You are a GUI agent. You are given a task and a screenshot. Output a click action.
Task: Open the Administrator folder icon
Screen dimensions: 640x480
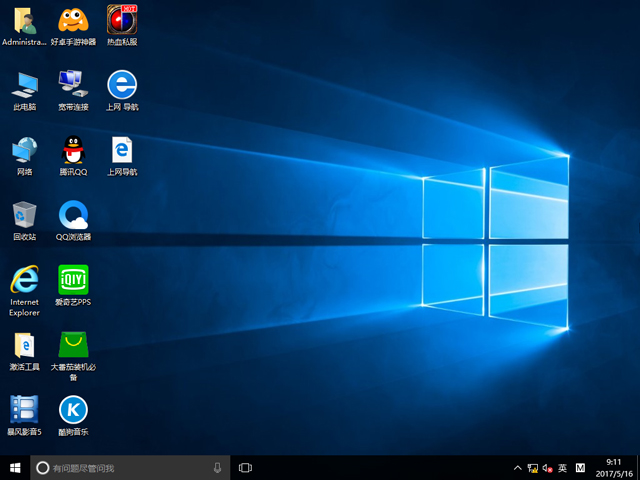[24, 20]
